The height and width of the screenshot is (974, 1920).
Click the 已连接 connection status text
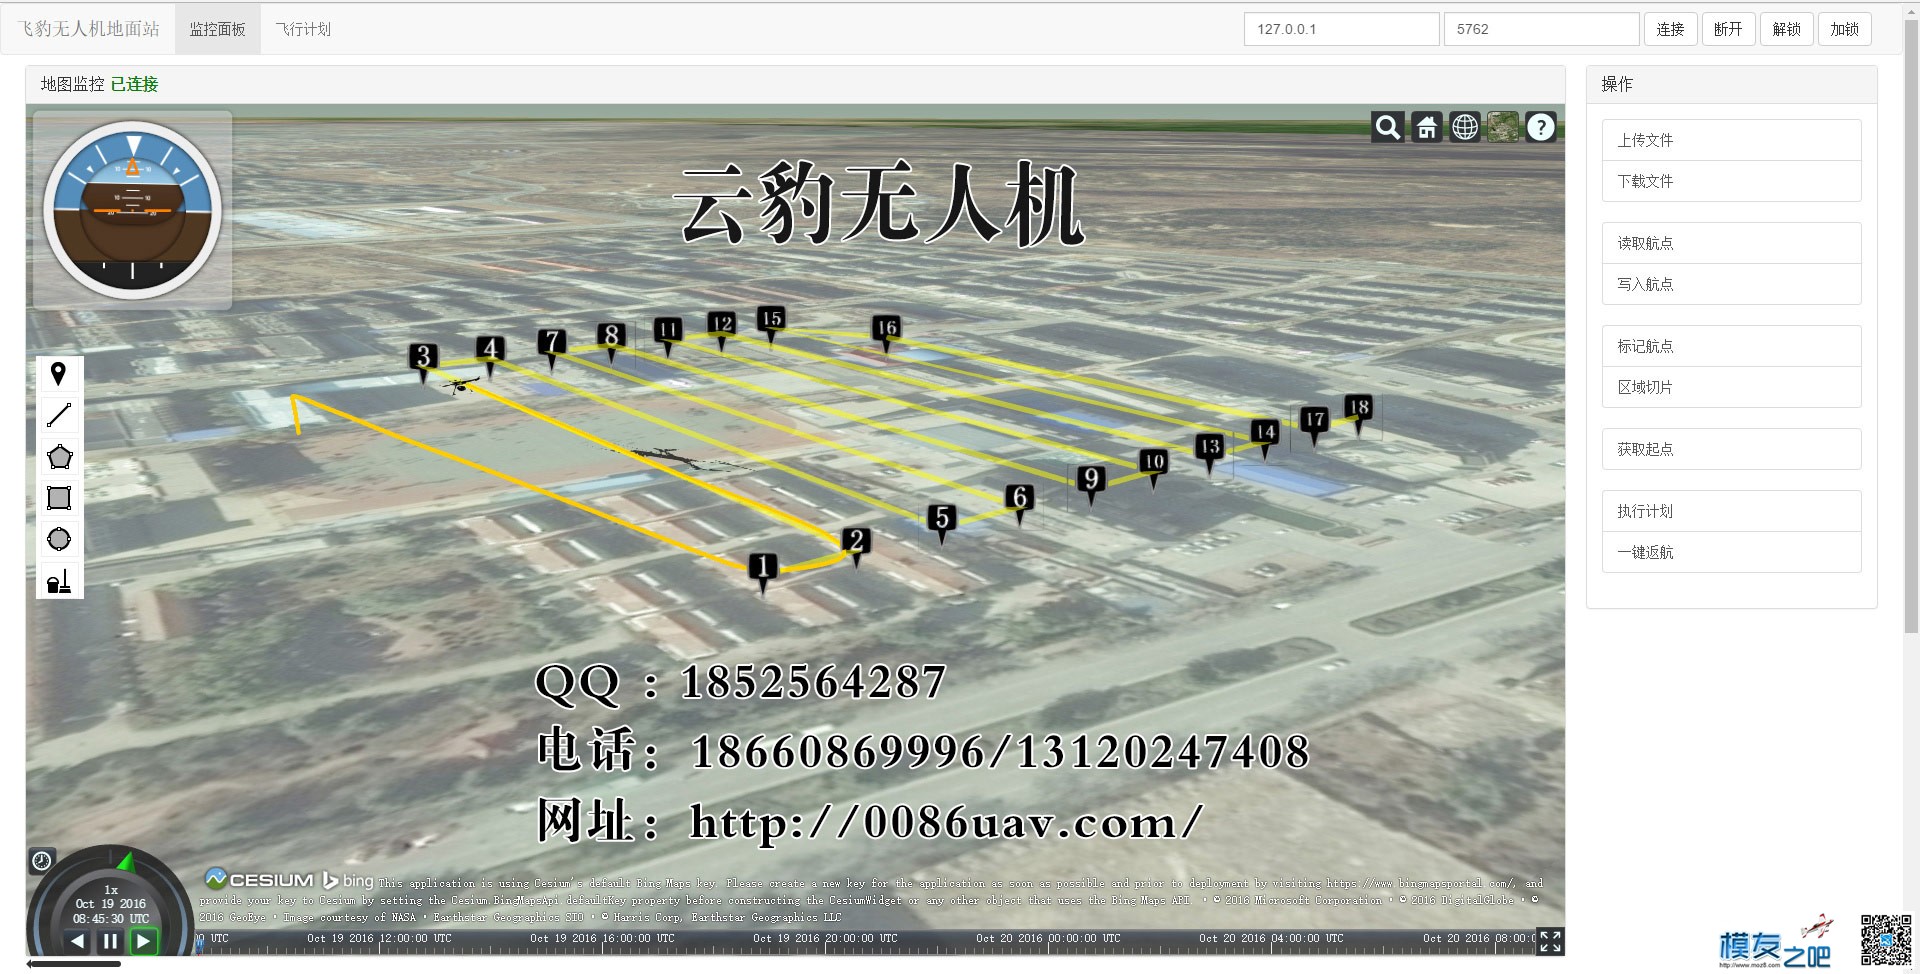pyautogui.click(x=135, y=84)
